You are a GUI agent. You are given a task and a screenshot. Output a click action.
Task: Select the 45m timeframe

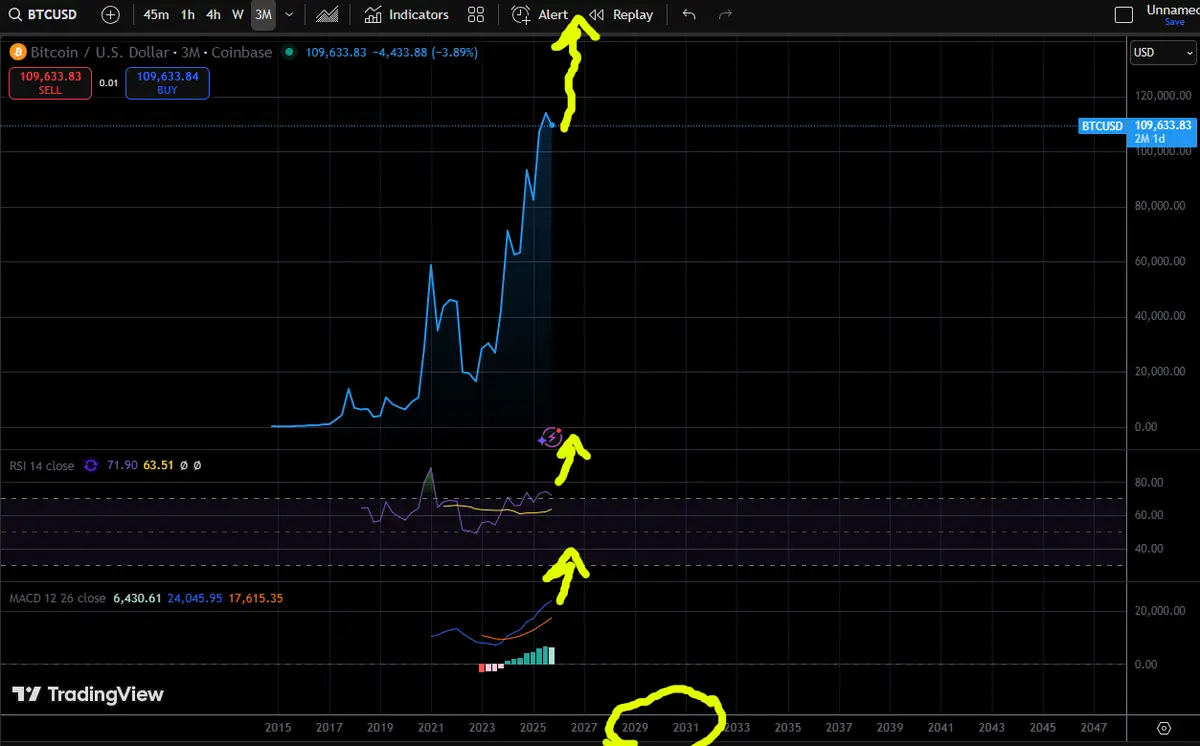pyautogui.click(x=156, y=15)
